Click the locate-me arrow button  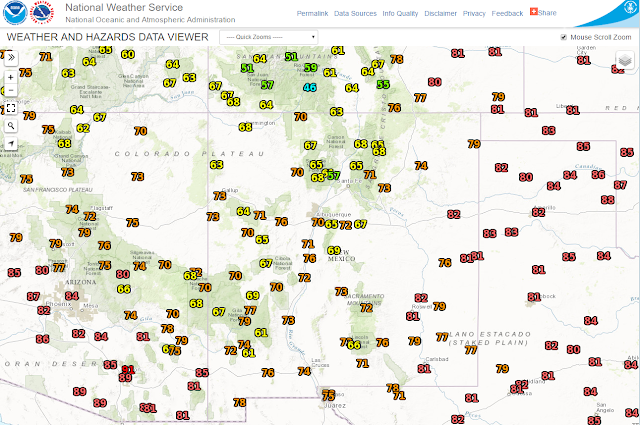point(11,143)
